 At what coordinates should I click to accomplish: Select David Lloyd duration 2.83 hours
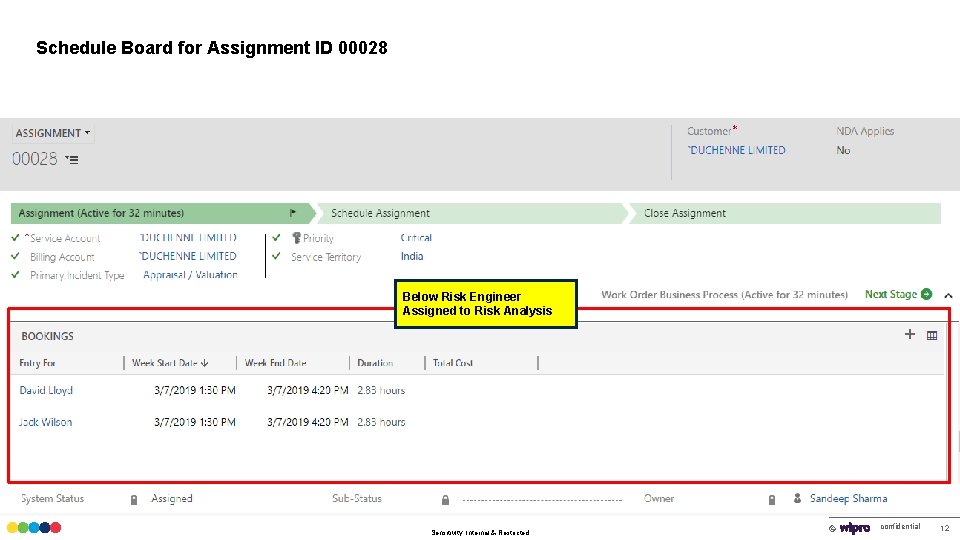(381, 390)
